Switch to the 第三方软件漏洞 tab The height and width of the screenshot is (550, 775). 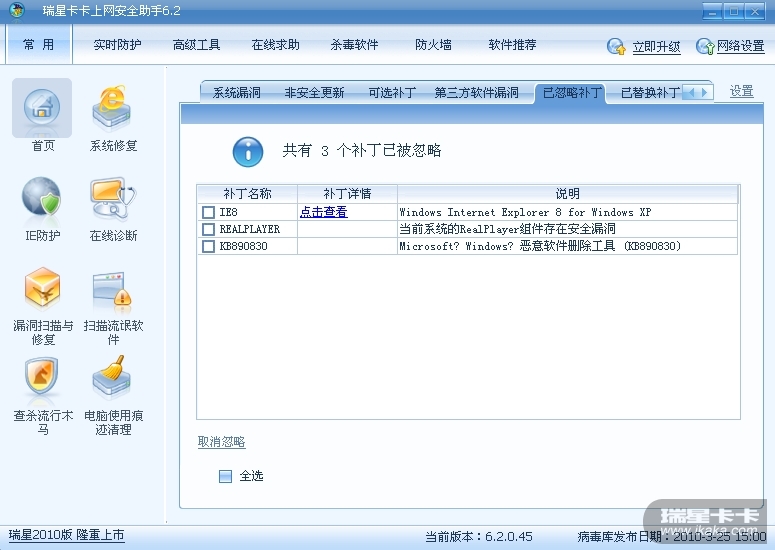(x=476, y=93)
